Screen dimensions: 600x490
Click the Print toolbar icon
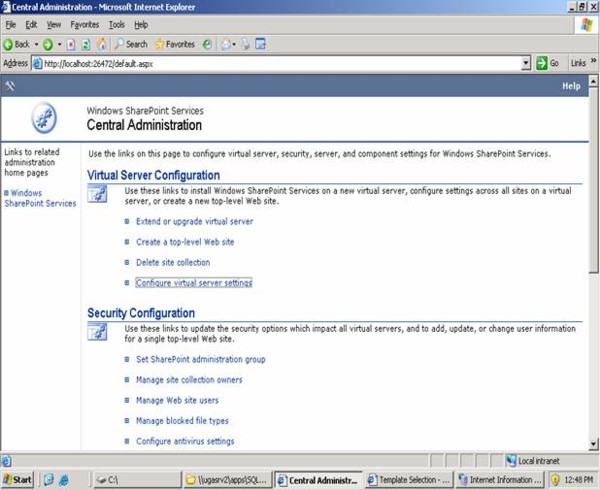246,44
